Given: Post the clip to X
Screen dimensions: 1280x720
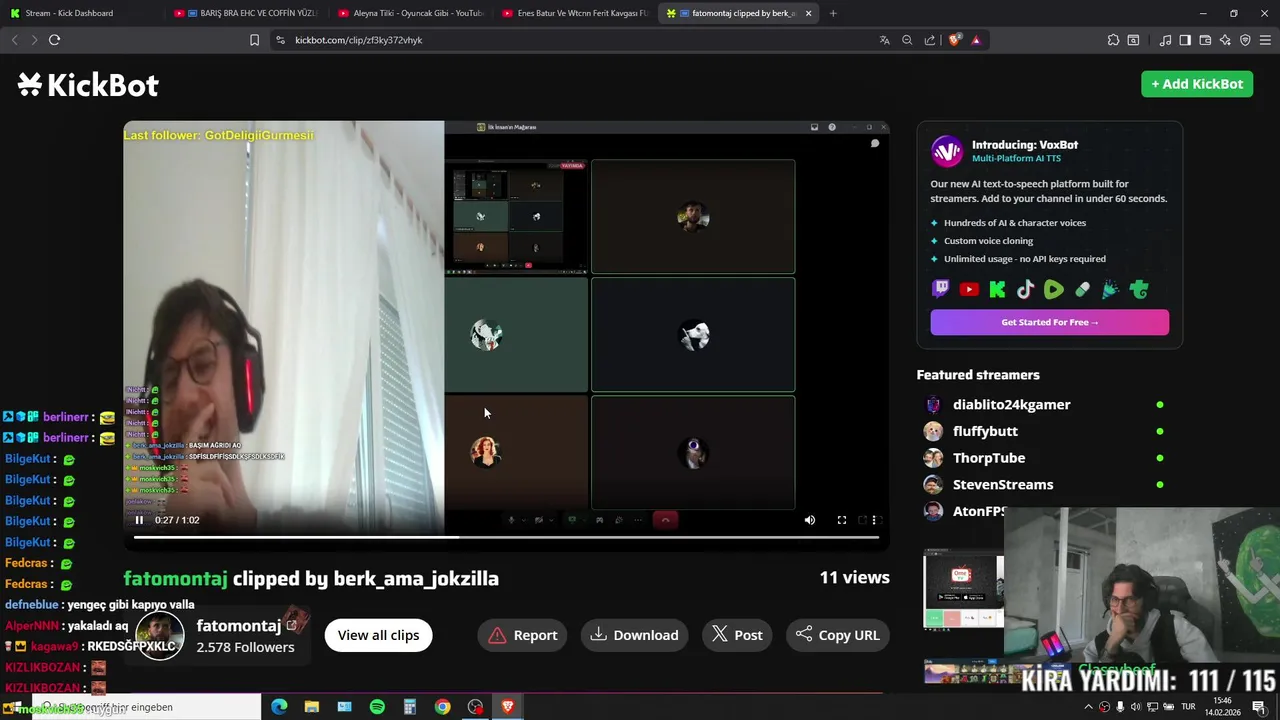Looking at the screenshot, I should pyautogui.click(x=737, y=635).
